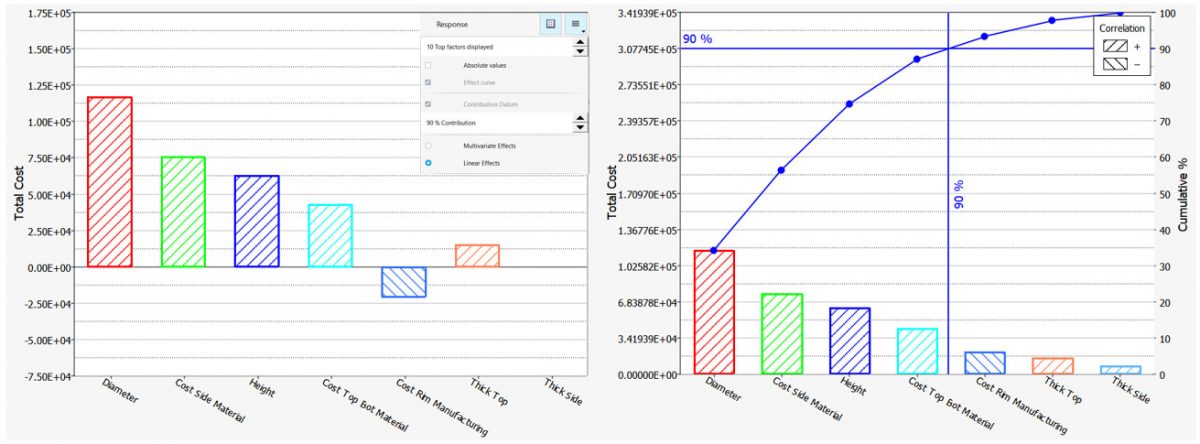Click the grid table view icon

(x=551, y=23)
